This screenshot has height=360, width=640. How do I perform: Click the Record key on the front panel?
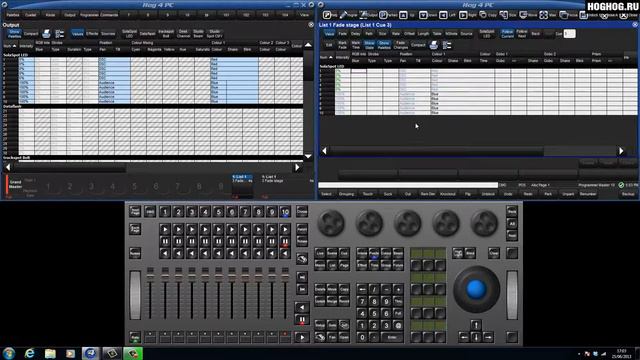coord(344,301)
